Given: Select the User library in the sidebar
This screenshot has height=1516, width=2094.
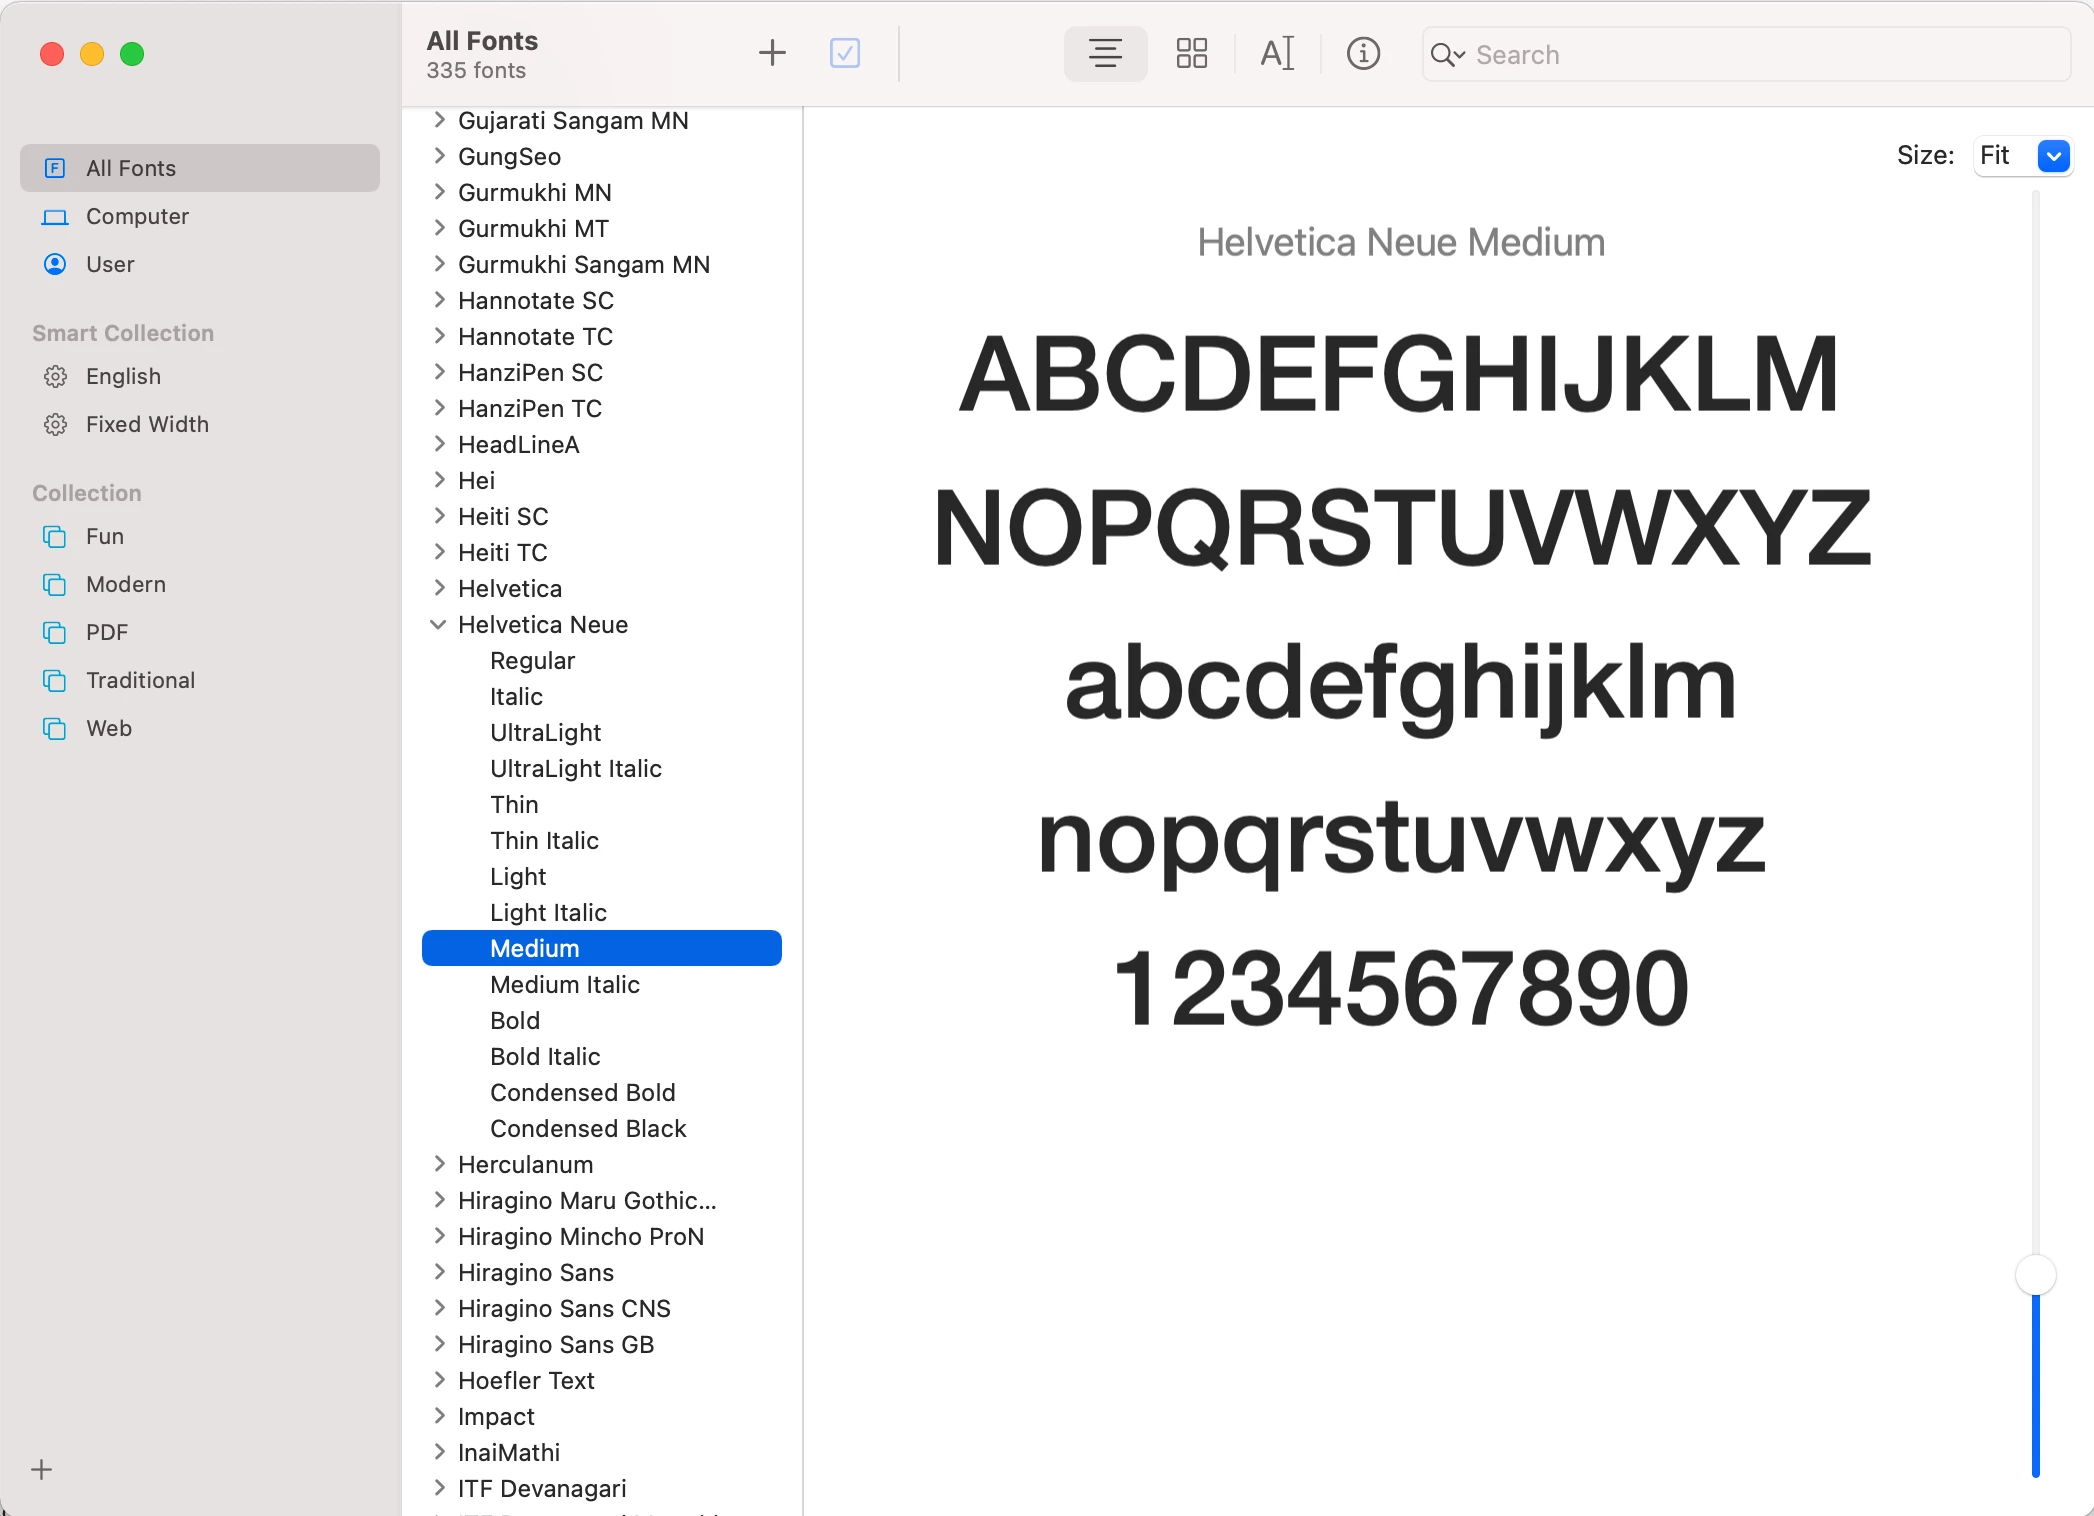Looking at the screenshot, I should click(x=110, y=264).
